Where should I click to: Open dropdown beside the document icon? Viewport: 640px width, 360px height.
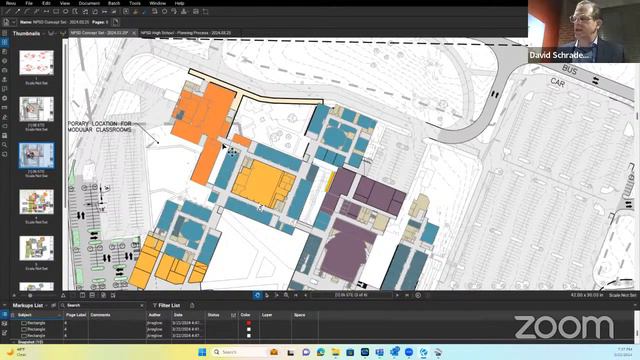coord(13,22)
